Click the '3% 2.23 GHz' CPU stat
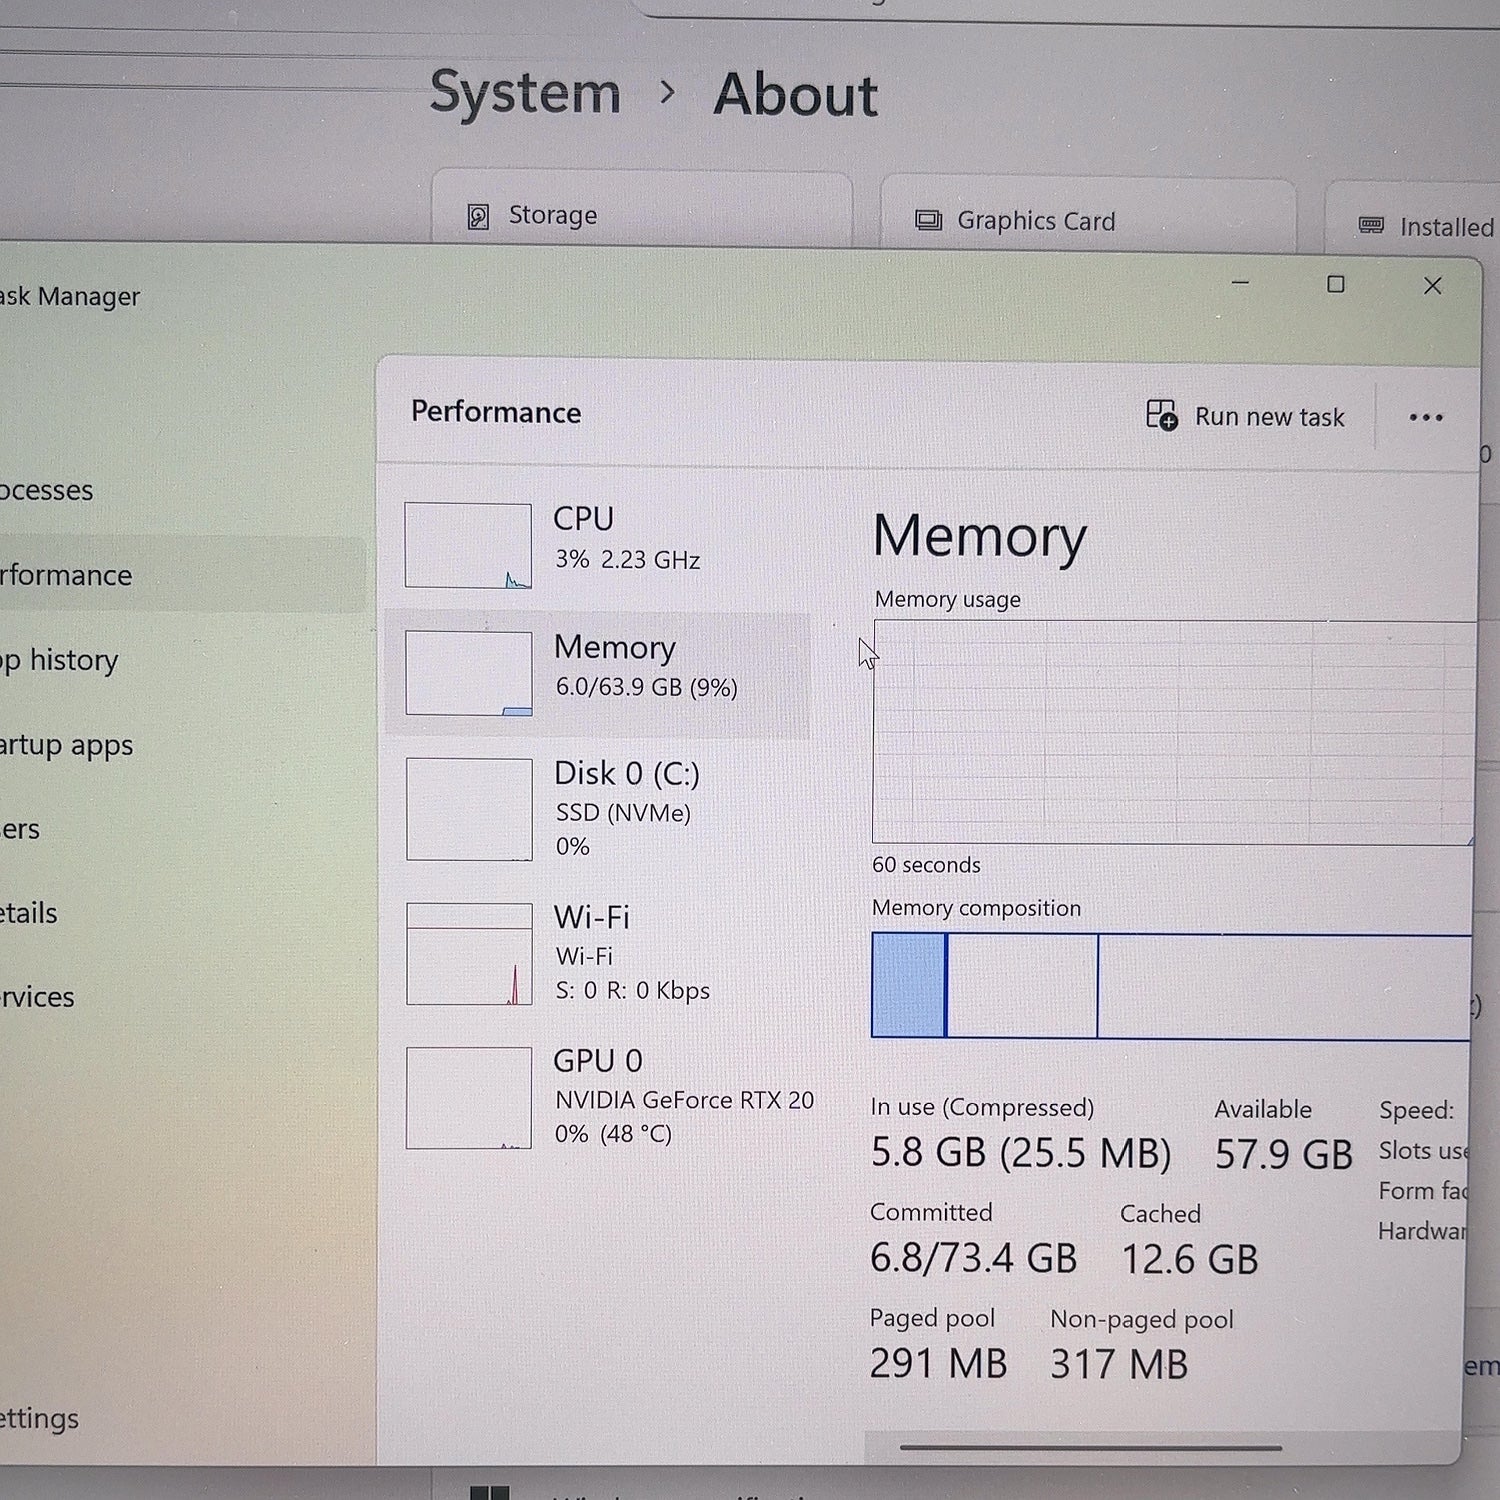 tap(628, 560)
